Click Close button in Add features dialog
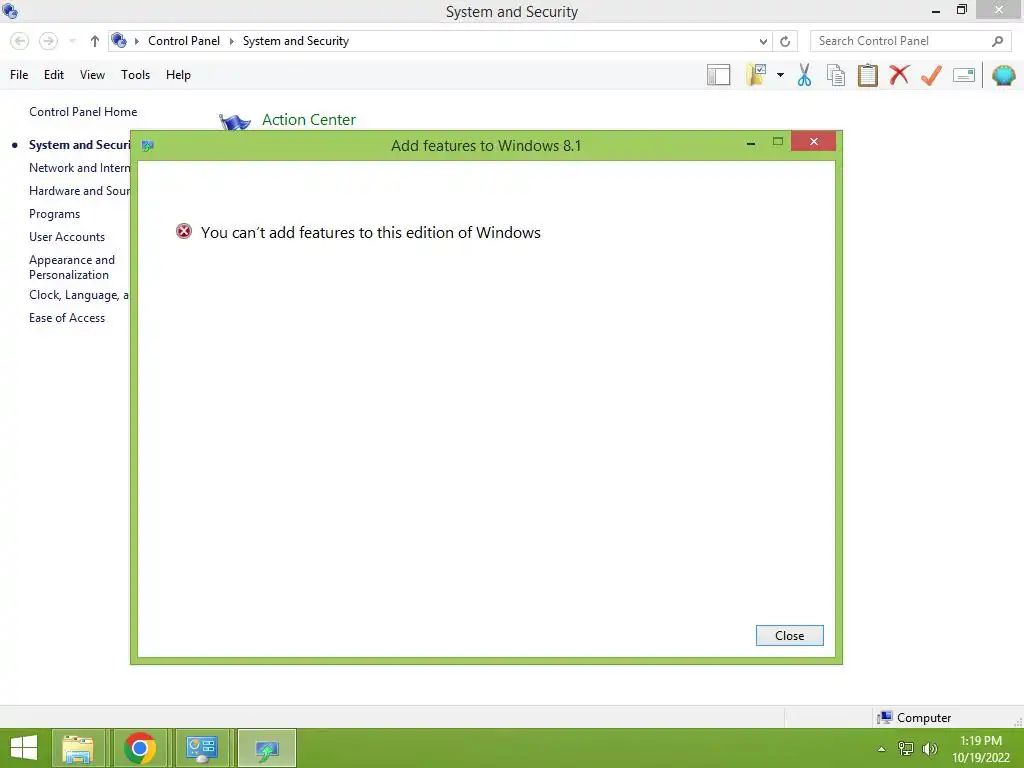The height and width of the screenshot is (768, 1024). (x=790, y=635)
